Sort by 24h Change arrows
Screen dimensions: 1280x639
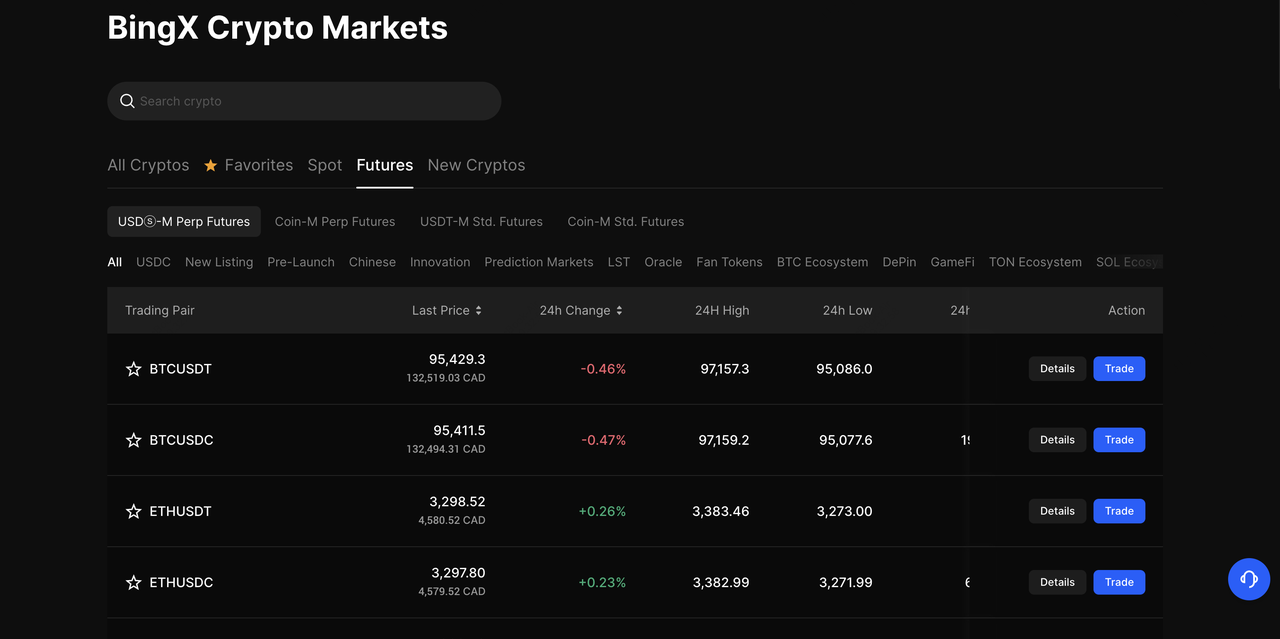[x=619, y=311]
